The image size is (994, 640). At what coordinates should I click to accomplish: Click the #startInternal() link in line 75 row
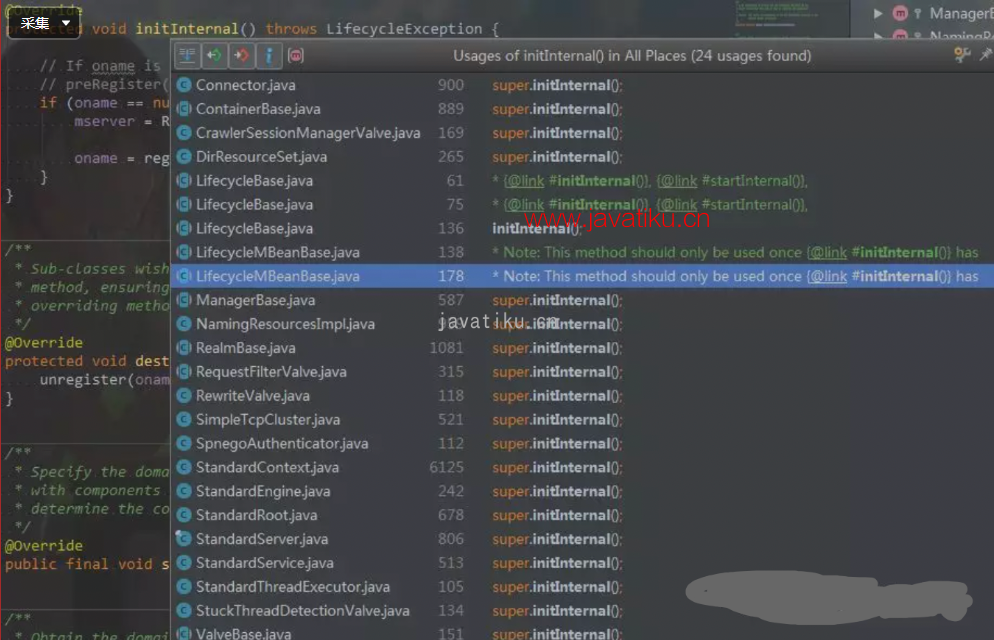click(752, 205)
